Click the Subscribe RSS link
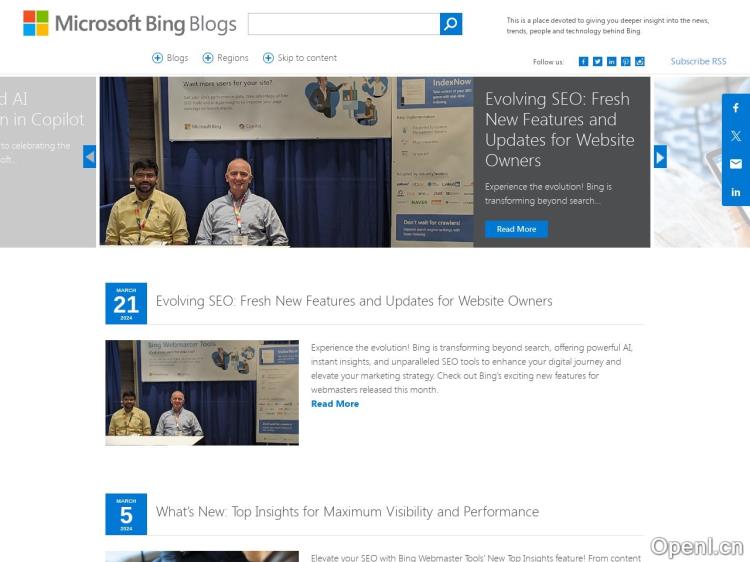 (698, 61)
